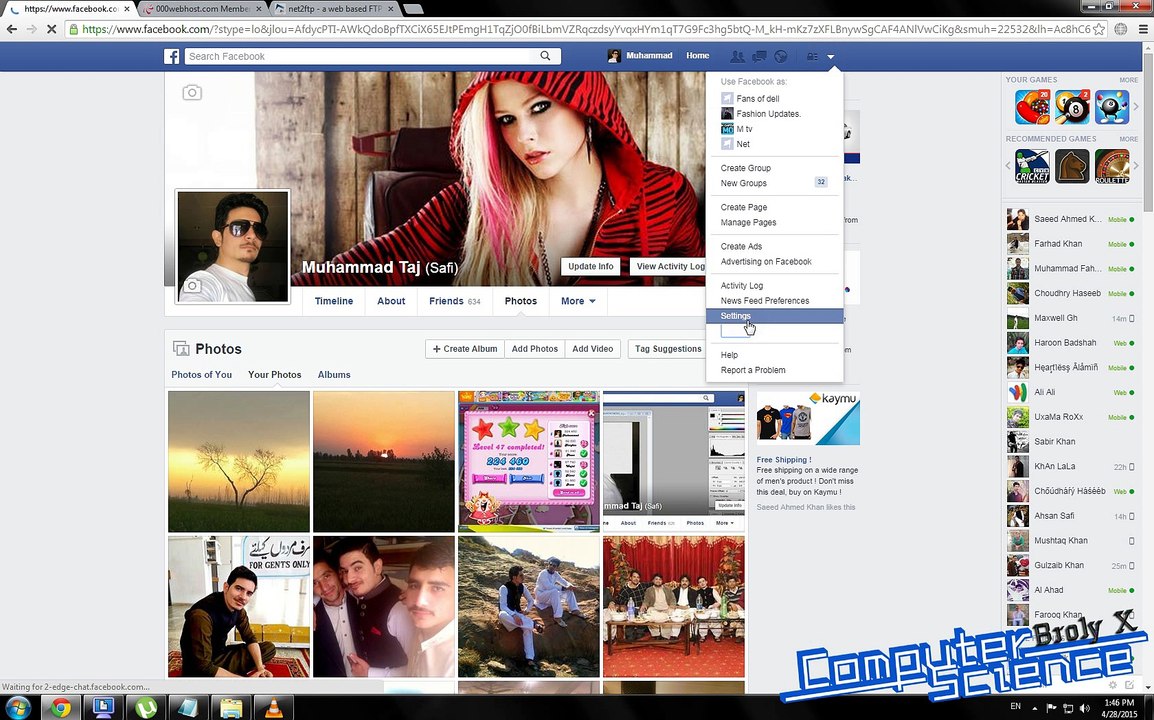Click the Update Info button
The image size is (1154, 720).
click(x=590, y=267)
